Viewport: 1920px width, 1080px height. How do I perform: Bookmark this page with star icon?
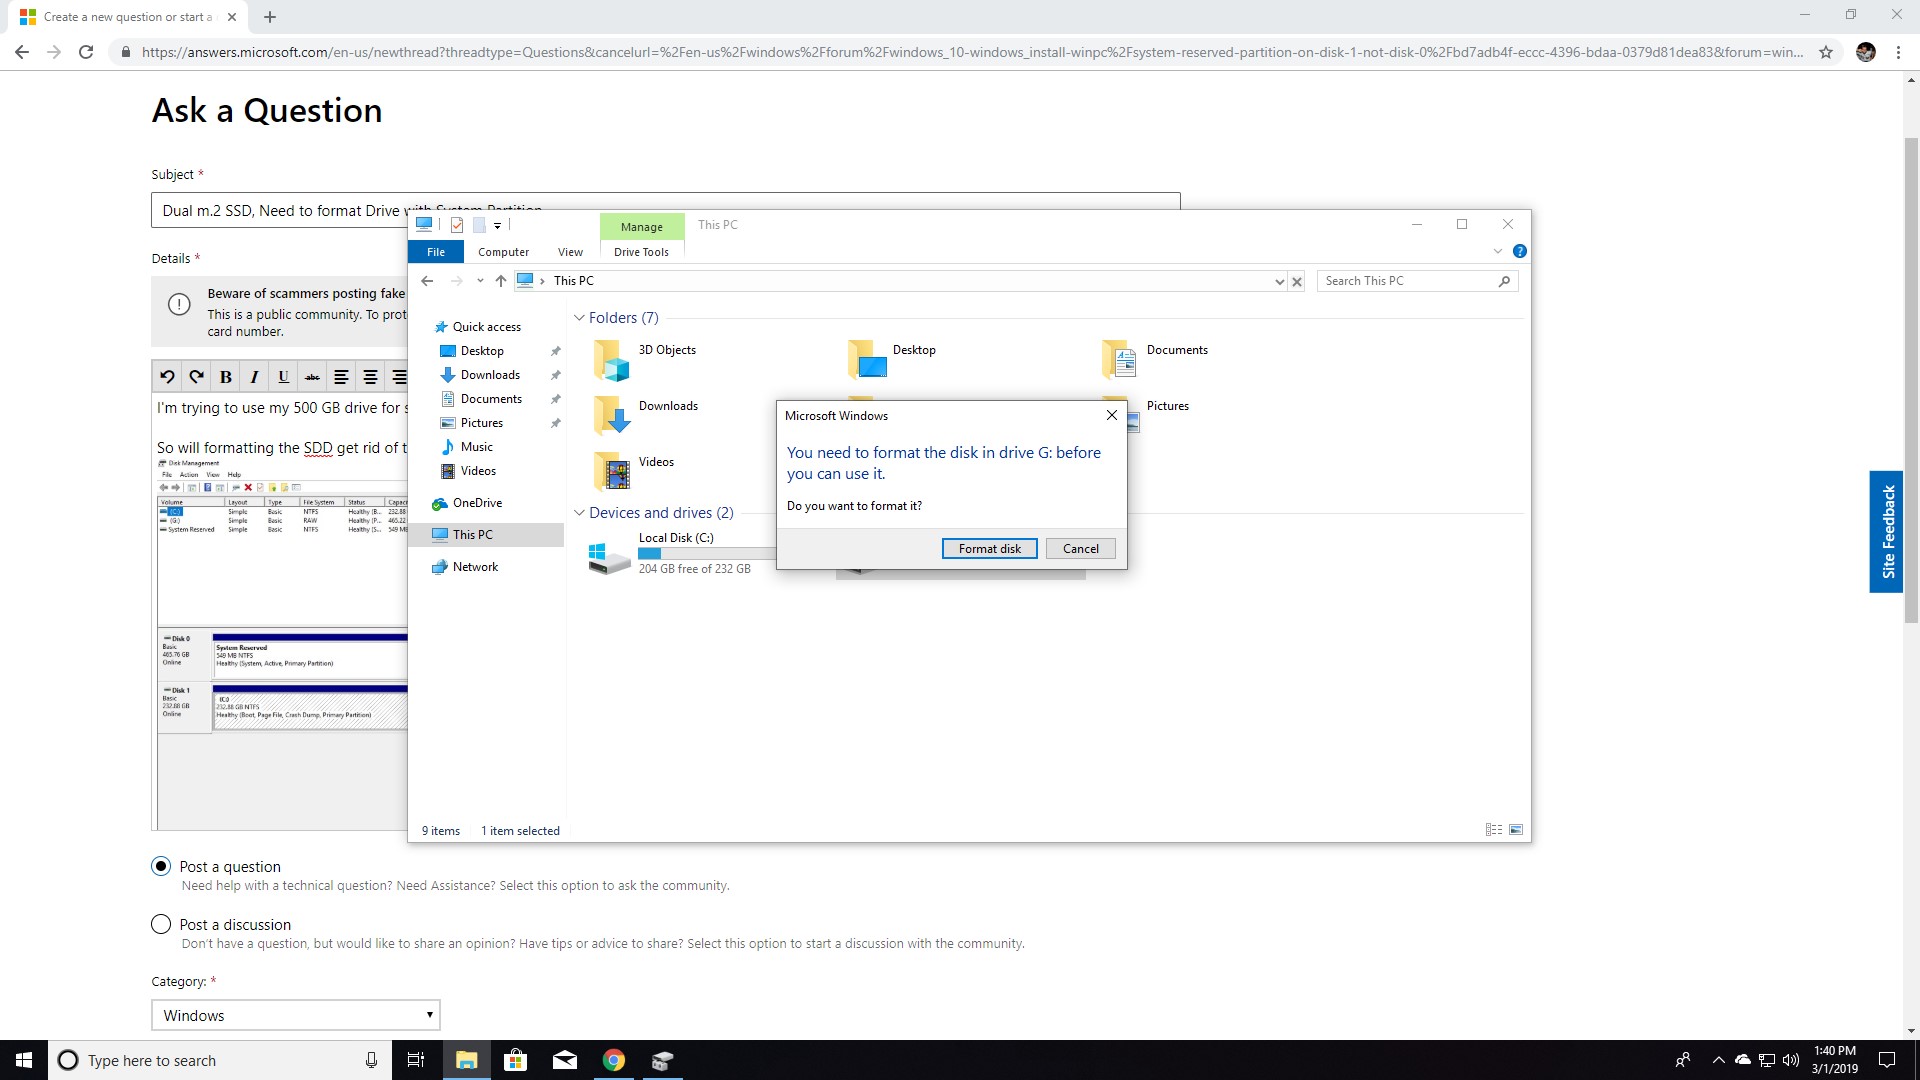pyautogui.click(x=1826, y=52)
